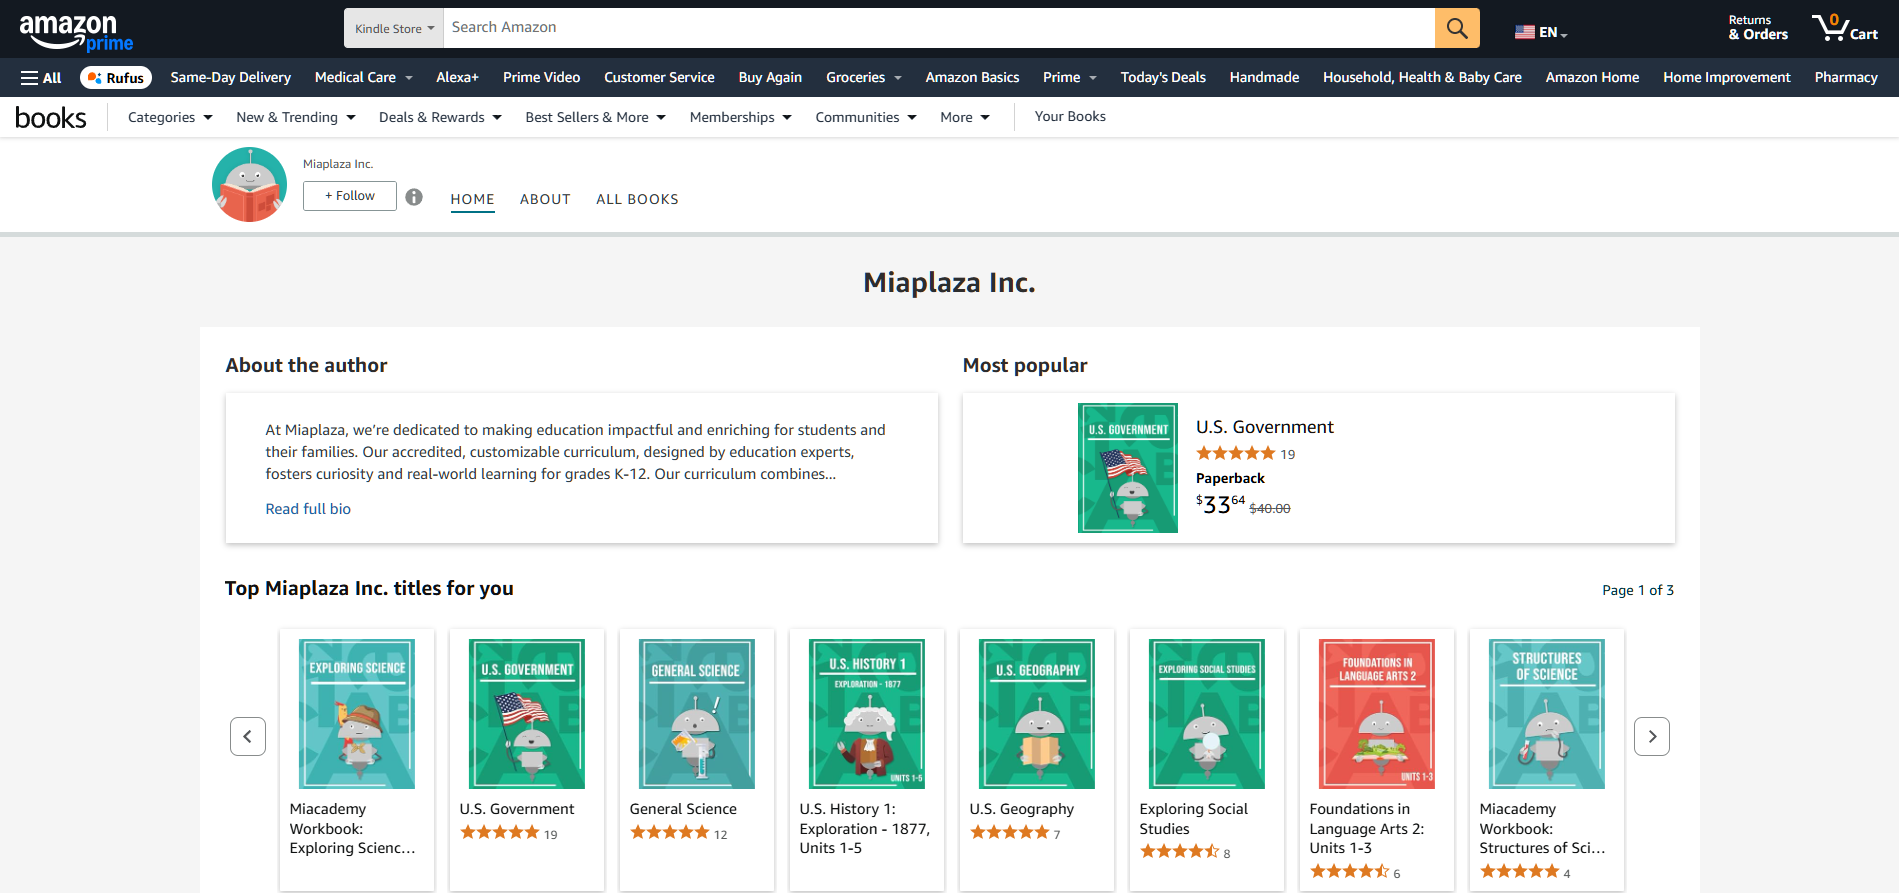
Task: Click the books logo
Action: (51, 118)
